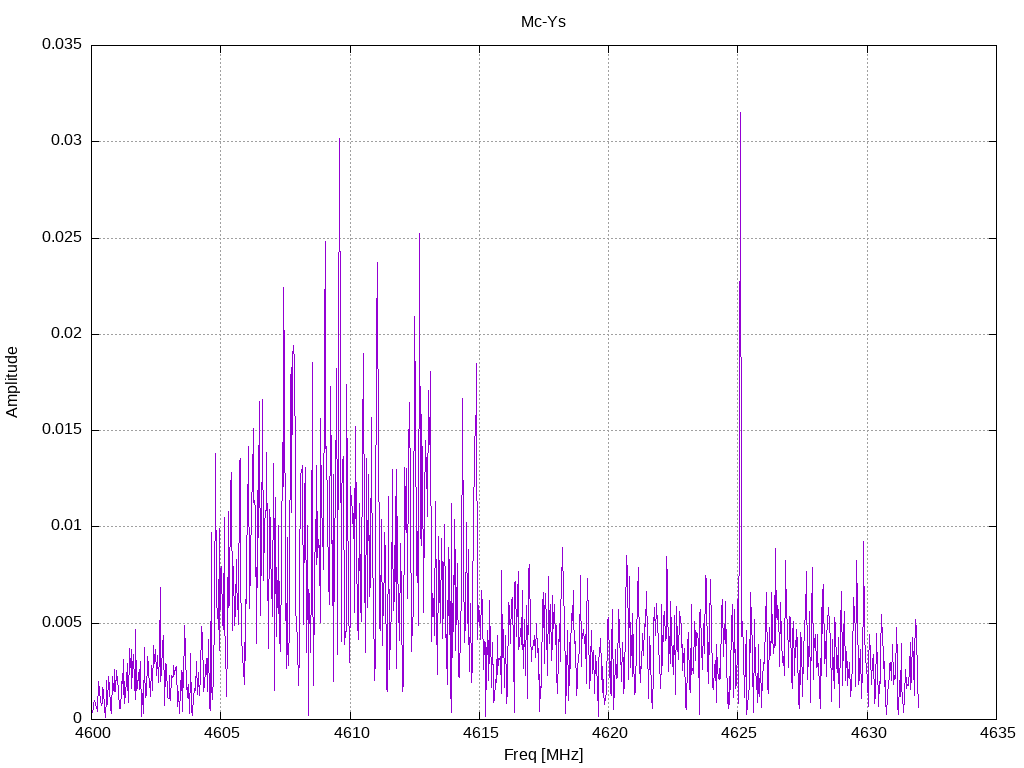Select the 4630 x-axis tick label
1024x768 pixels.
coord(866,733)
